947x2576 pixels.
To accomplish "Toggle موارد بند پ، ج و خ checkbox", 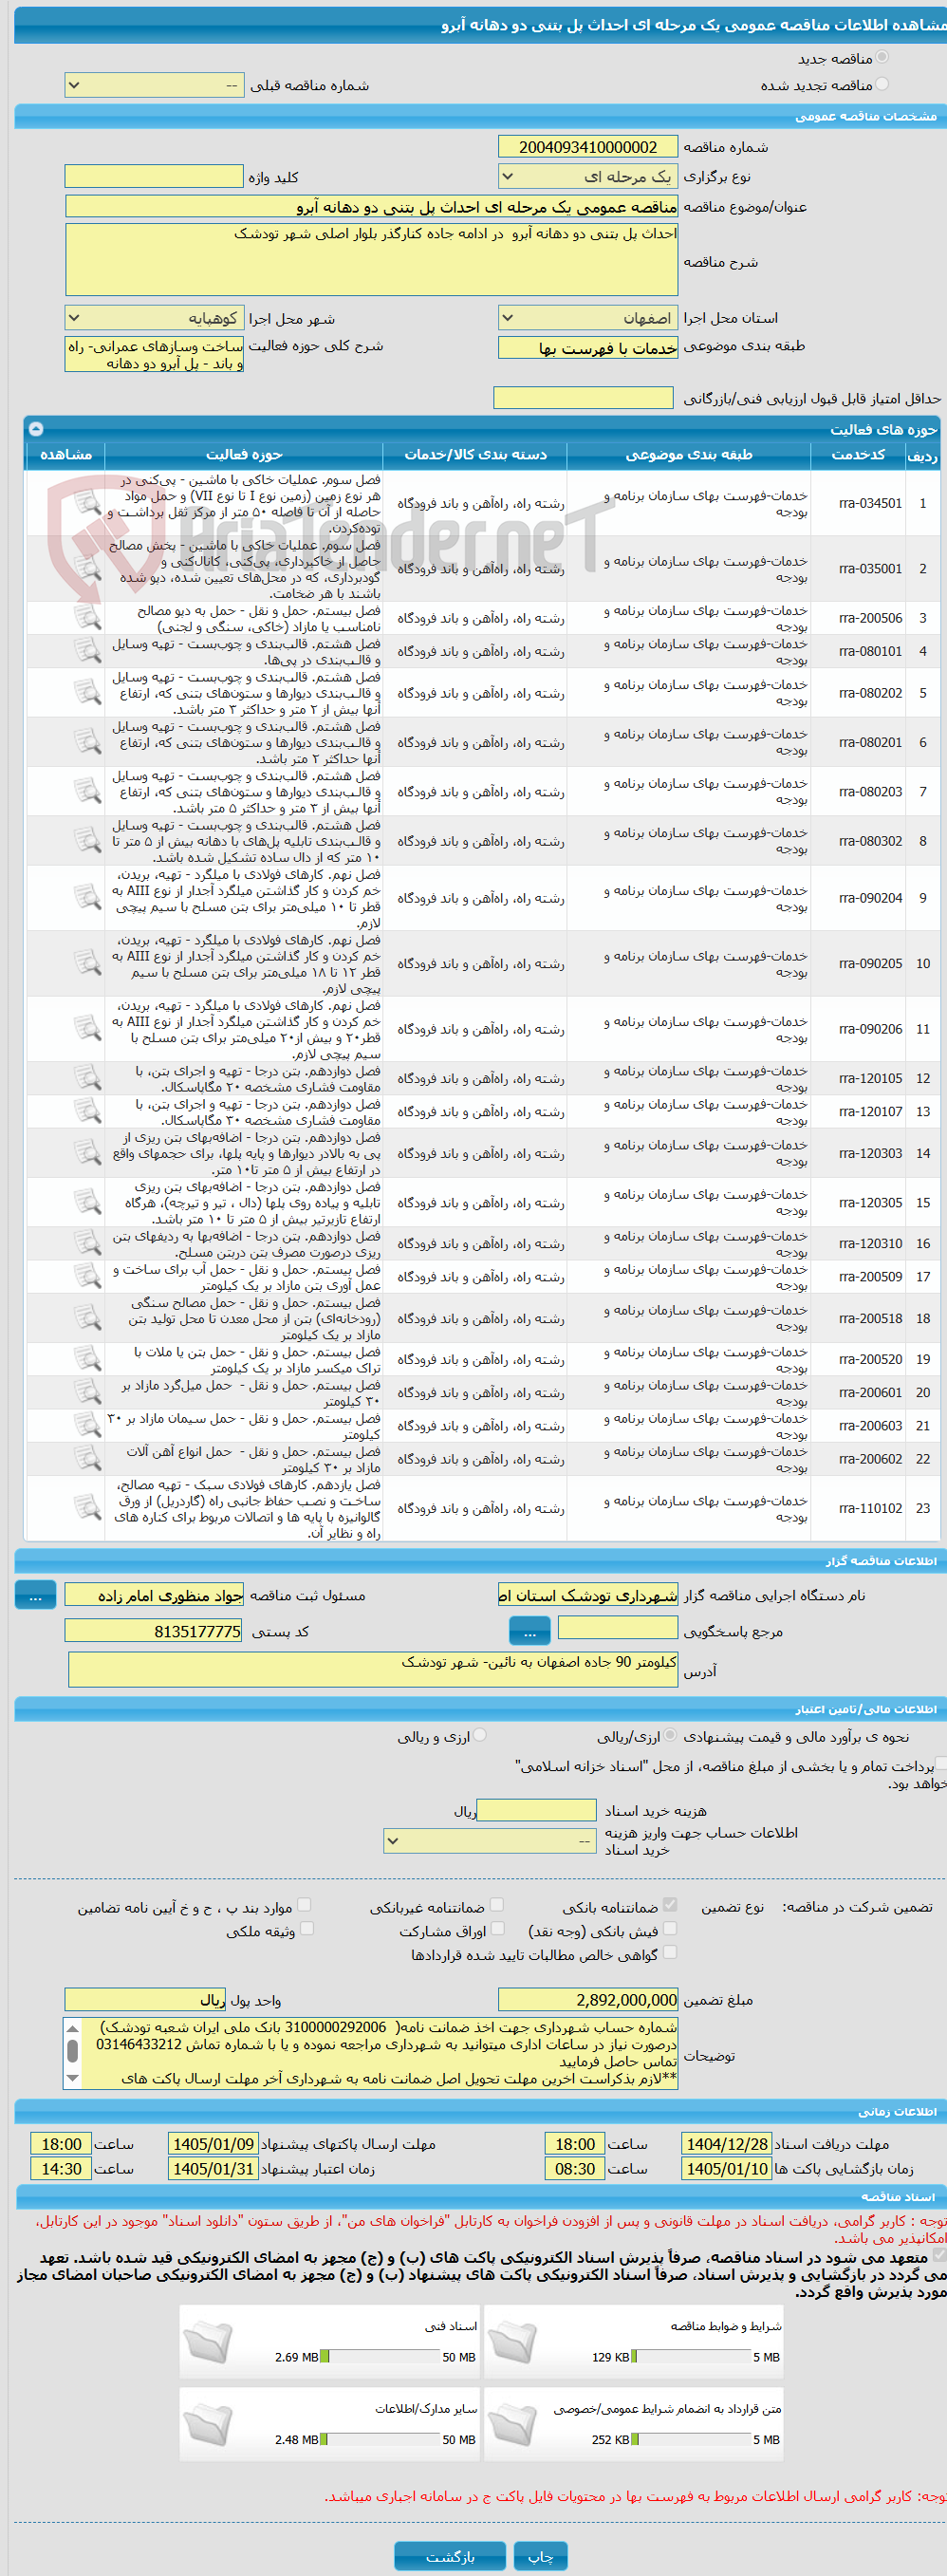I will click(304, 1905).
